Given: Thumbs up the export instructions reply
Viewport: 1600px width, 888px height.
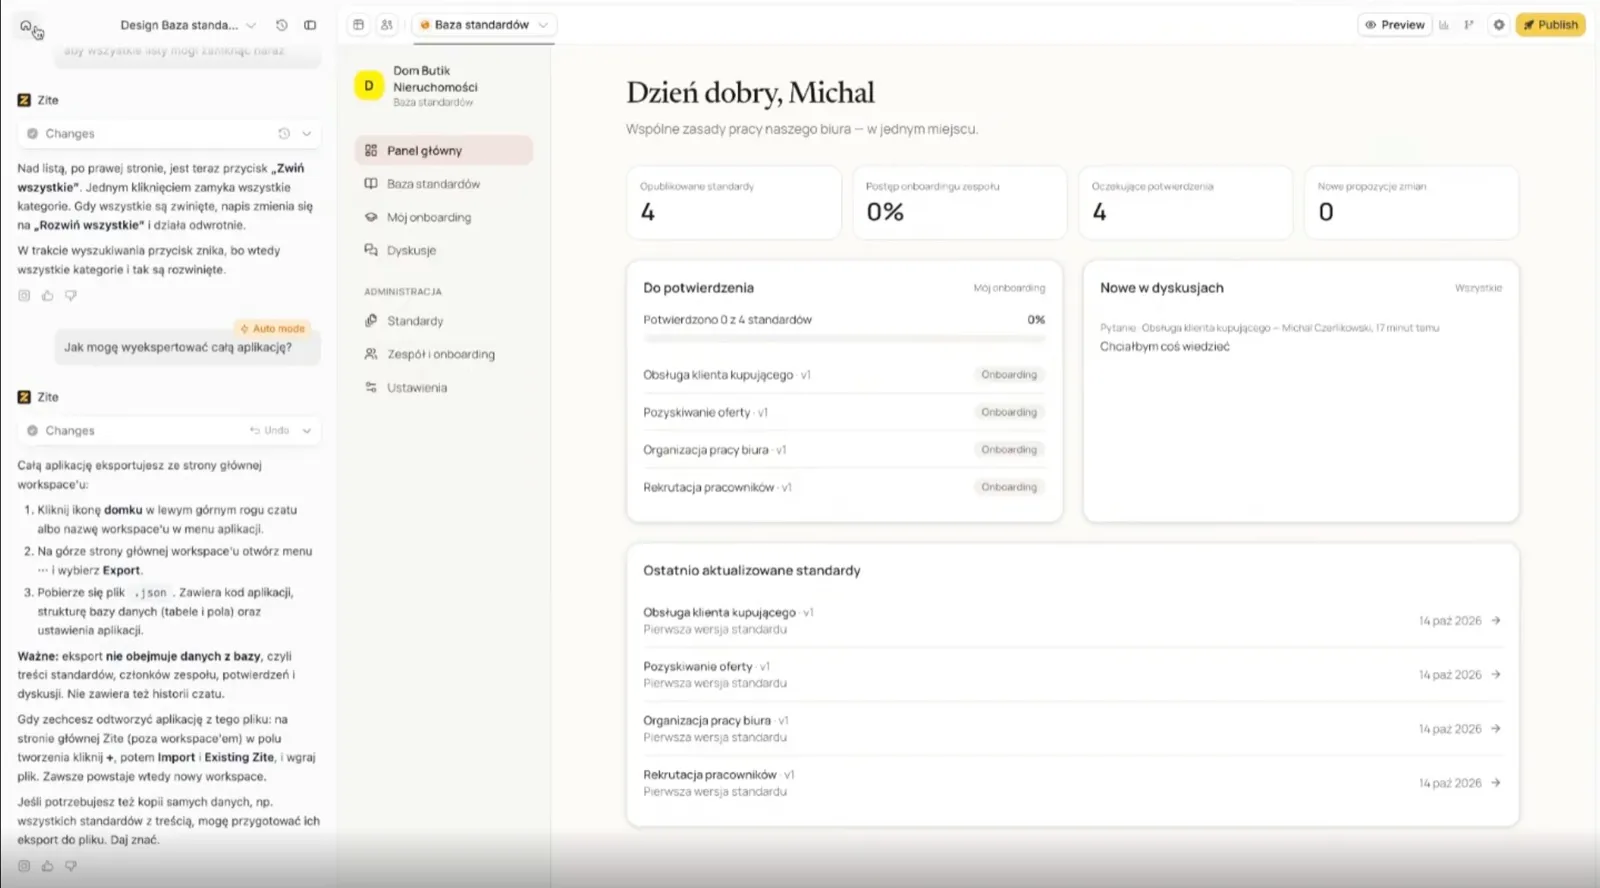Looking at the screenshot, I should 47,866.
